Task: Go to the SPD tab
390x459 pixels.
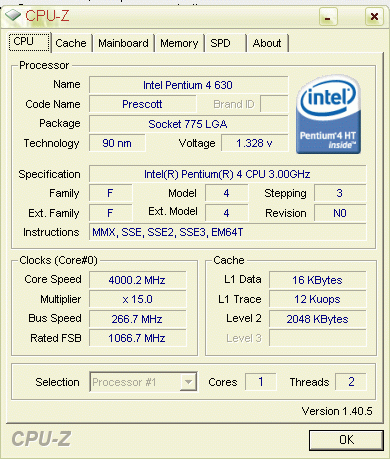Action: coord(226,43)
